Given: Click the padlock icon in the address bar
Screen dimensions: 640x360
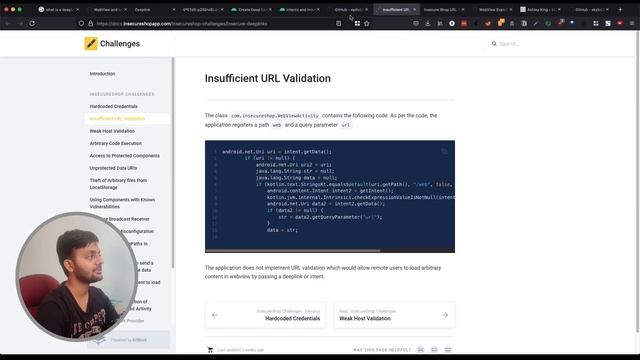Looking at the screenshot, I should [90, 24].
